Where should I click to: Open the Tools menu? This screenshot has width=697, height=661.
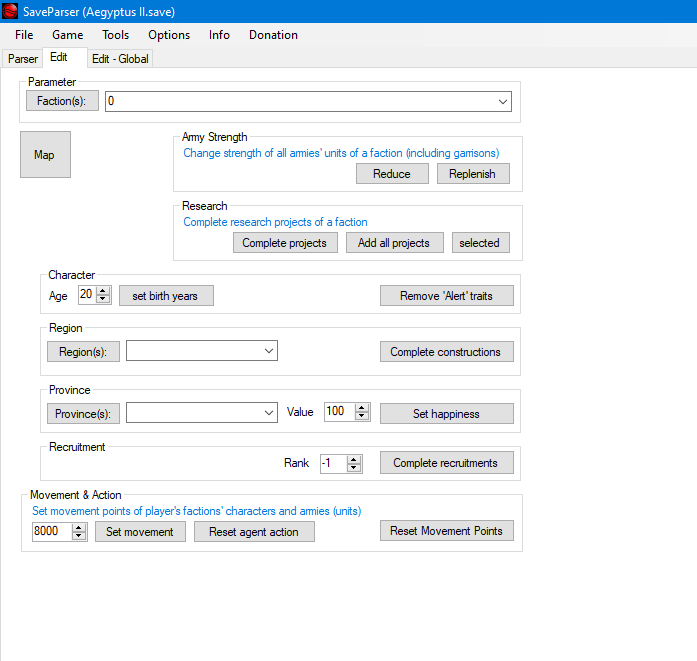coord(115,35)
